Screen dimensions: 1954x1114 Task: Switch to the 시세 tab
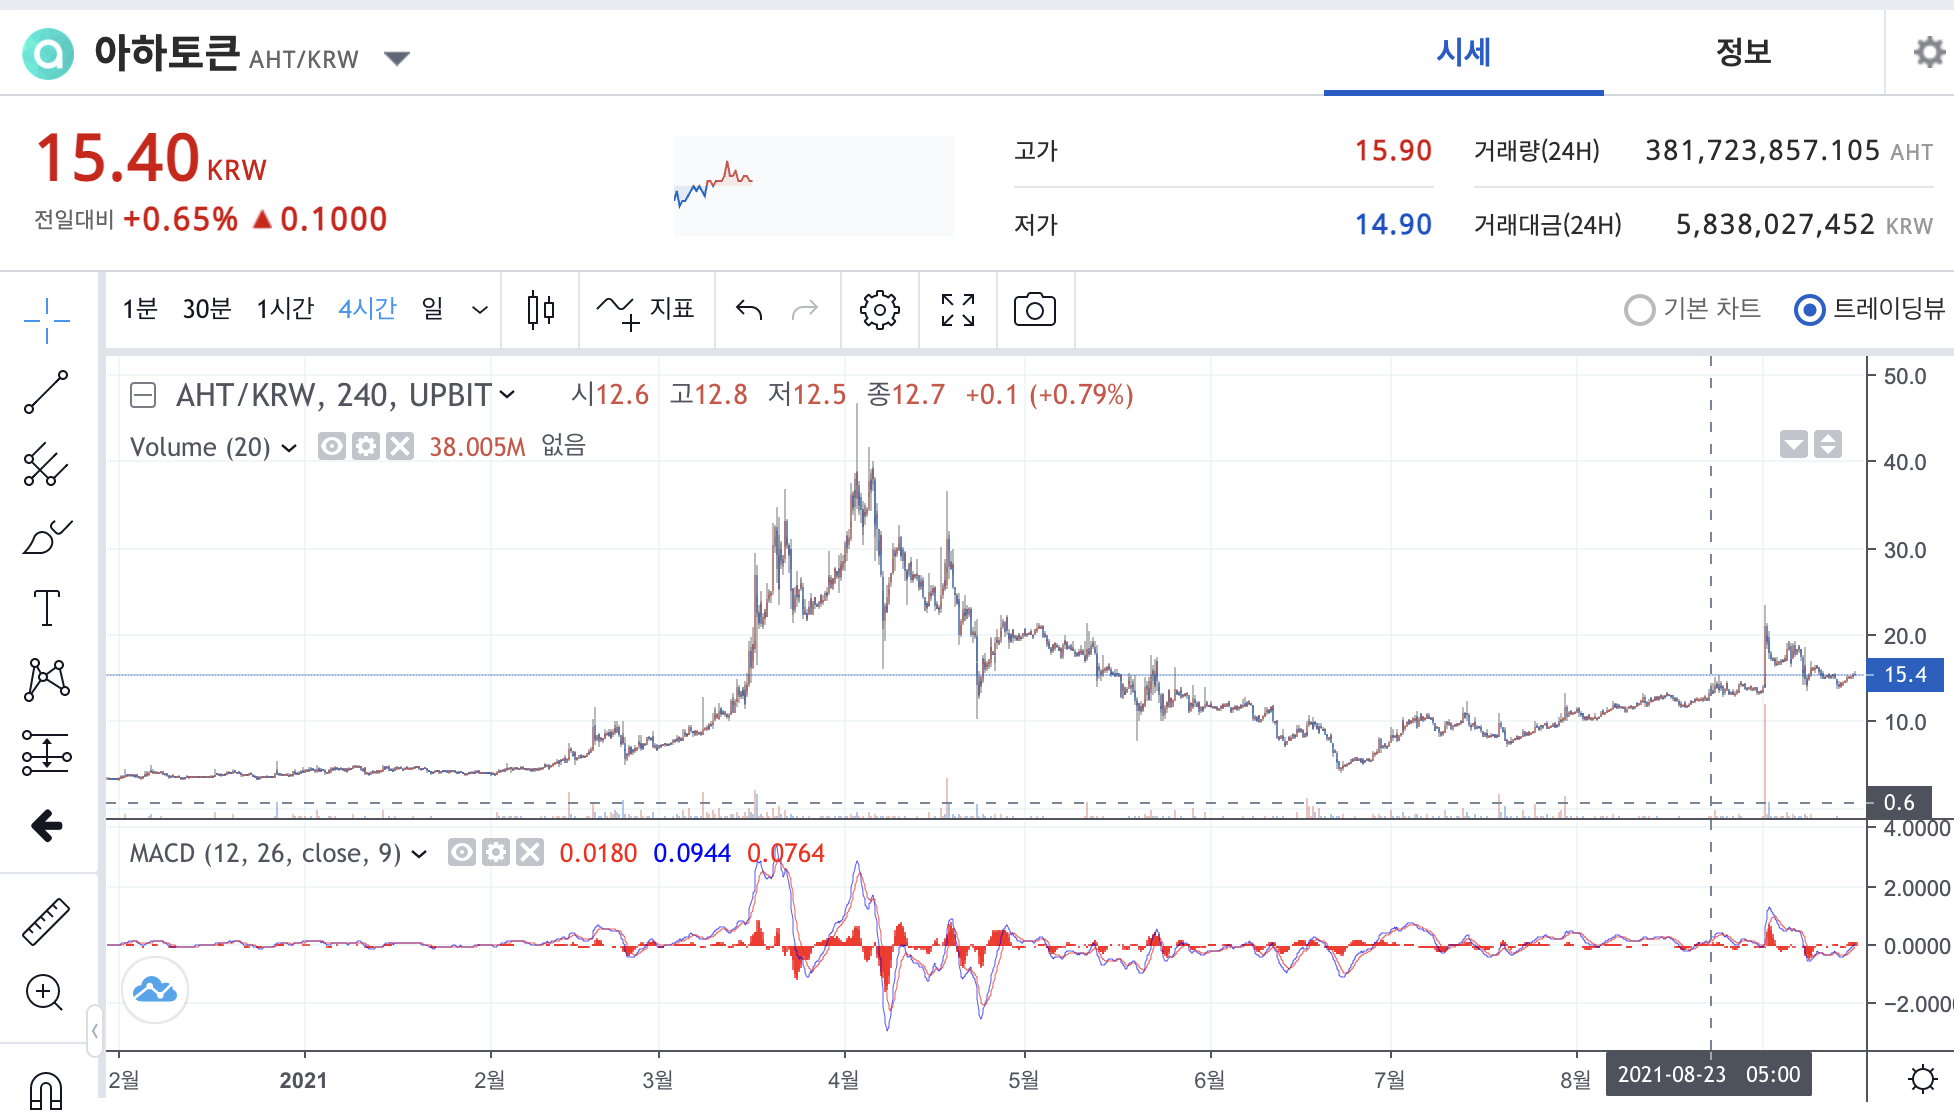point(1463,52)
